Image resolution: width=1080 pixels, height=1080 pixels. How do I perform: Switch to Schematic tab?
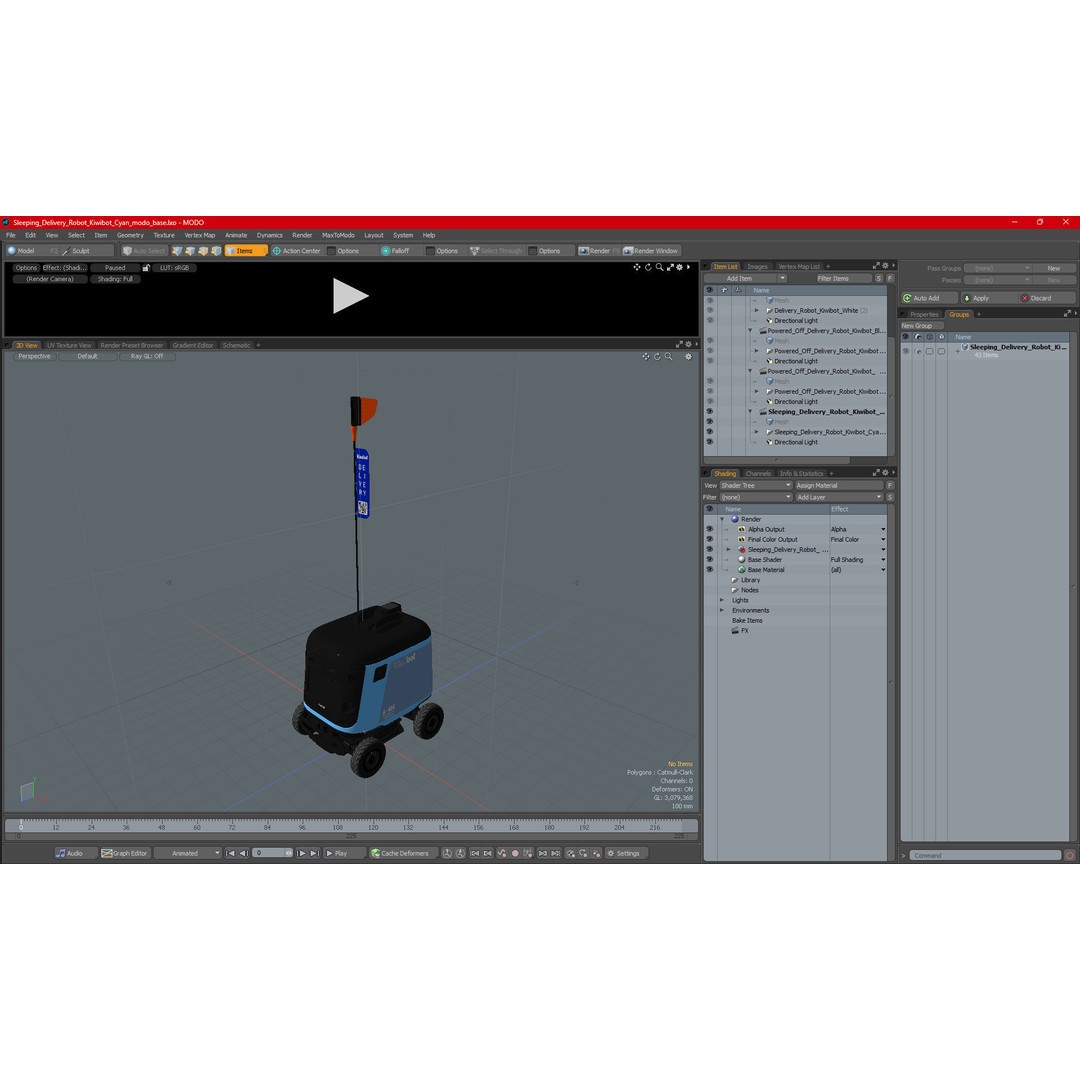pos(236,345)
